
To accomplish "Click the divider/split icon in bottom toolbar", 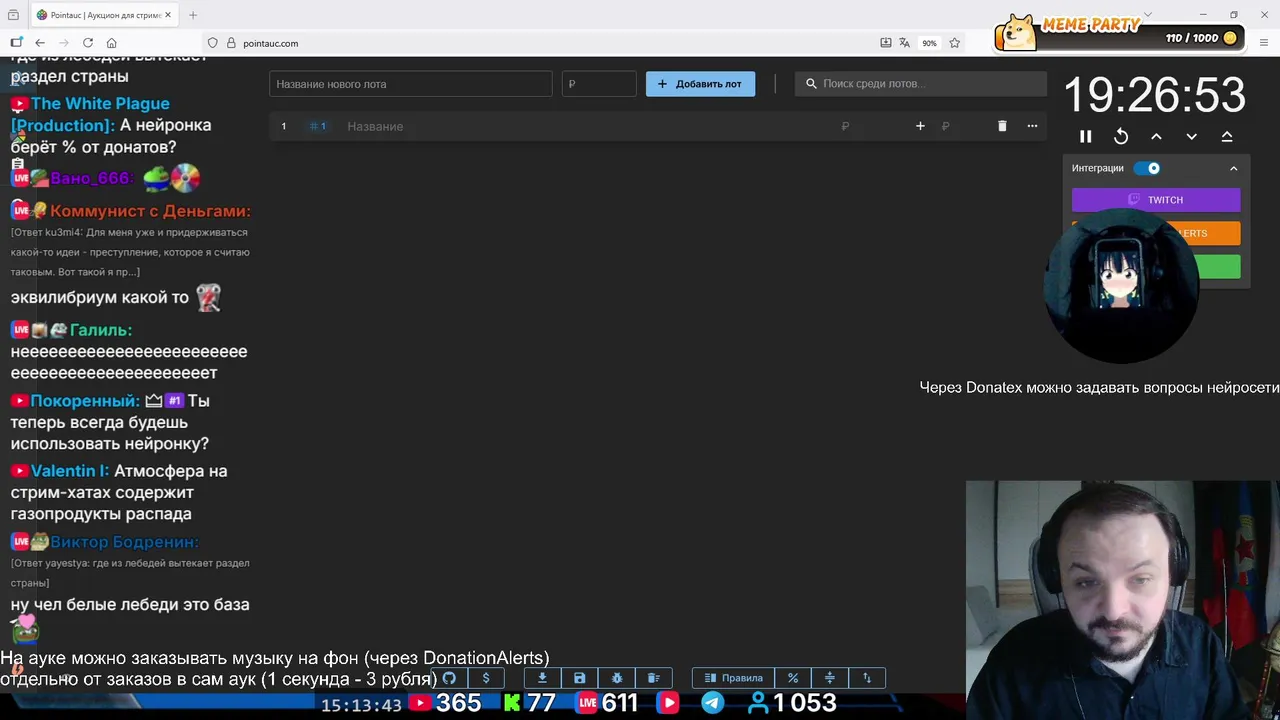I will pos(830,678).
